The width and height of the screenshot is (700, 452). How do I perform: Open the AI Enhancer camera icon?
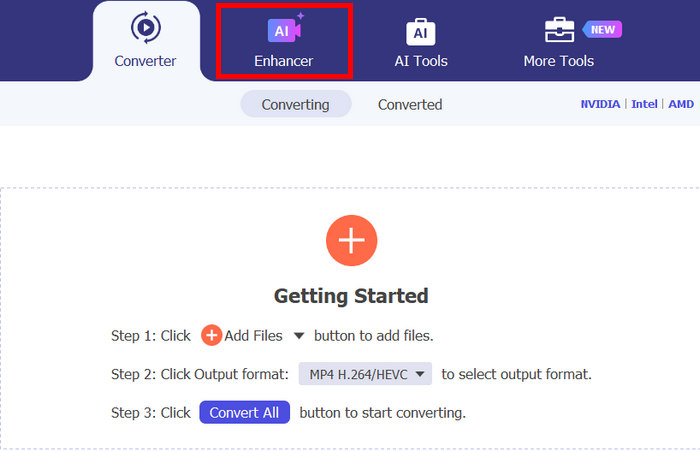[x=284, y=29]
